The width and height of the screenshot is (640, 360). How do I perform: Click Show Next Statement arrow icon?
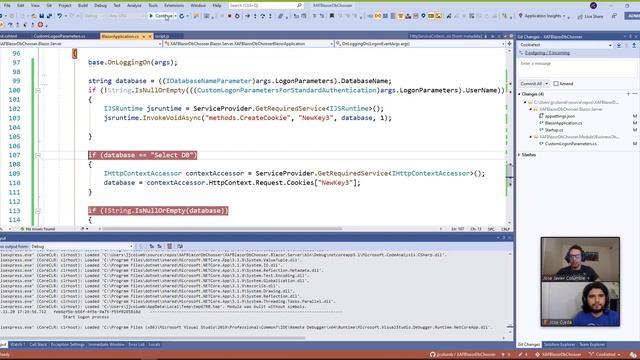[x=247, y=16]
